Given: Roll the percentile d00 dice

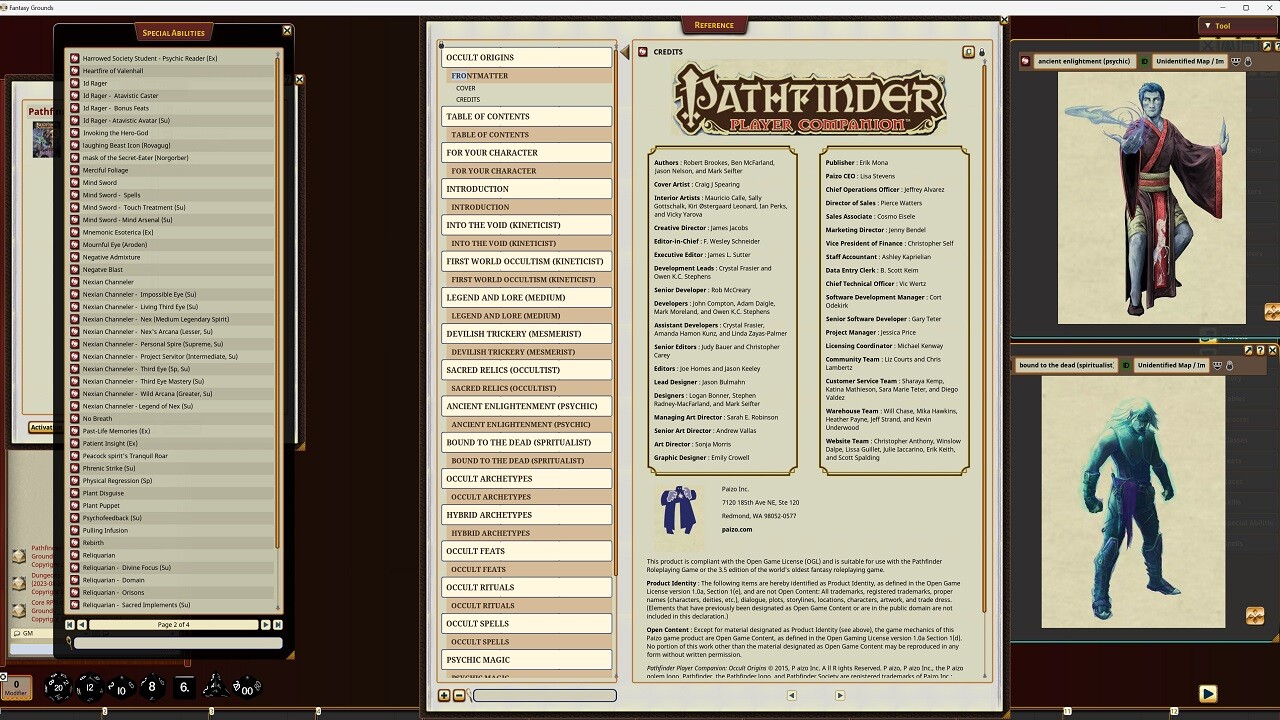Looking at the screenshot, I should pyautogui.click(x=246, y=688).
